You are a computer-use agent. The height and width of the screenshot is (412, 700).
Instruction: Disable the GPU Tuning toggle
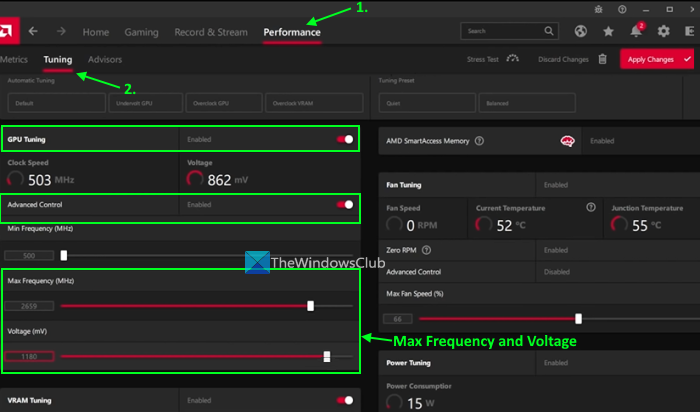pos(345,140)
